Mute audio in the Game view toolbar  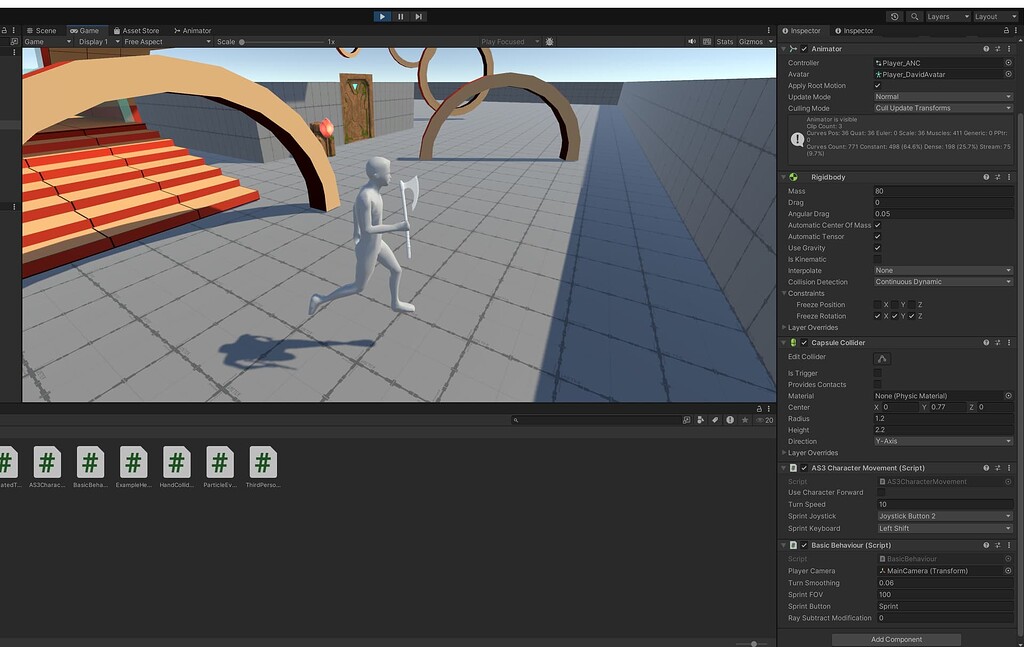(691, 42)
